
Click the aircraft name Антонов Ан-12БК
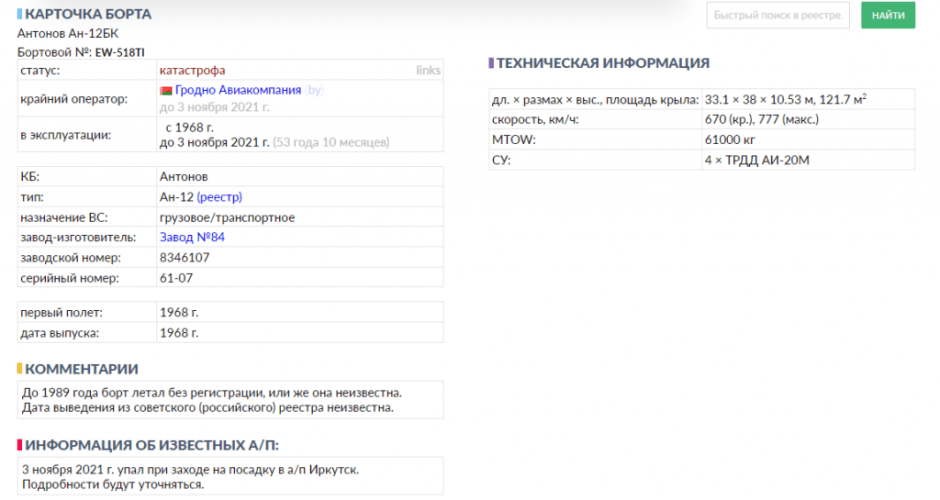pos(68,33)
